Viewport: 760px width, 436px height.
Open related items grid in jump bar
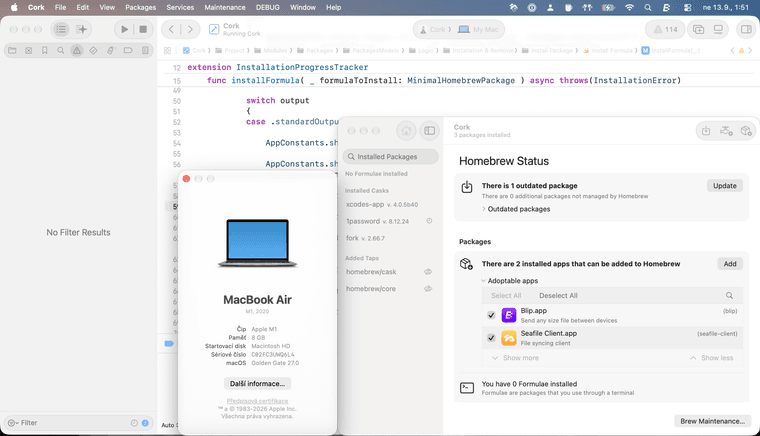[167, 50]
